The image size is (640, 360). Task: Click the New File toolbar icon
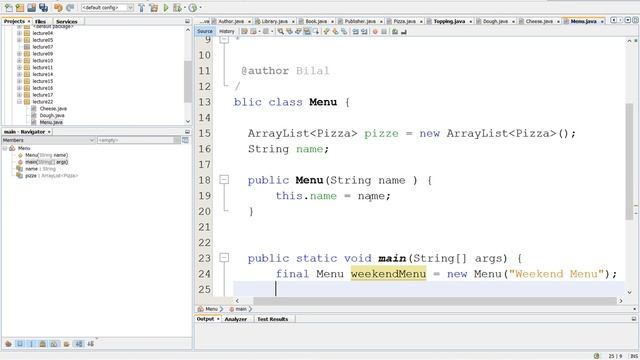coord(8,7)
